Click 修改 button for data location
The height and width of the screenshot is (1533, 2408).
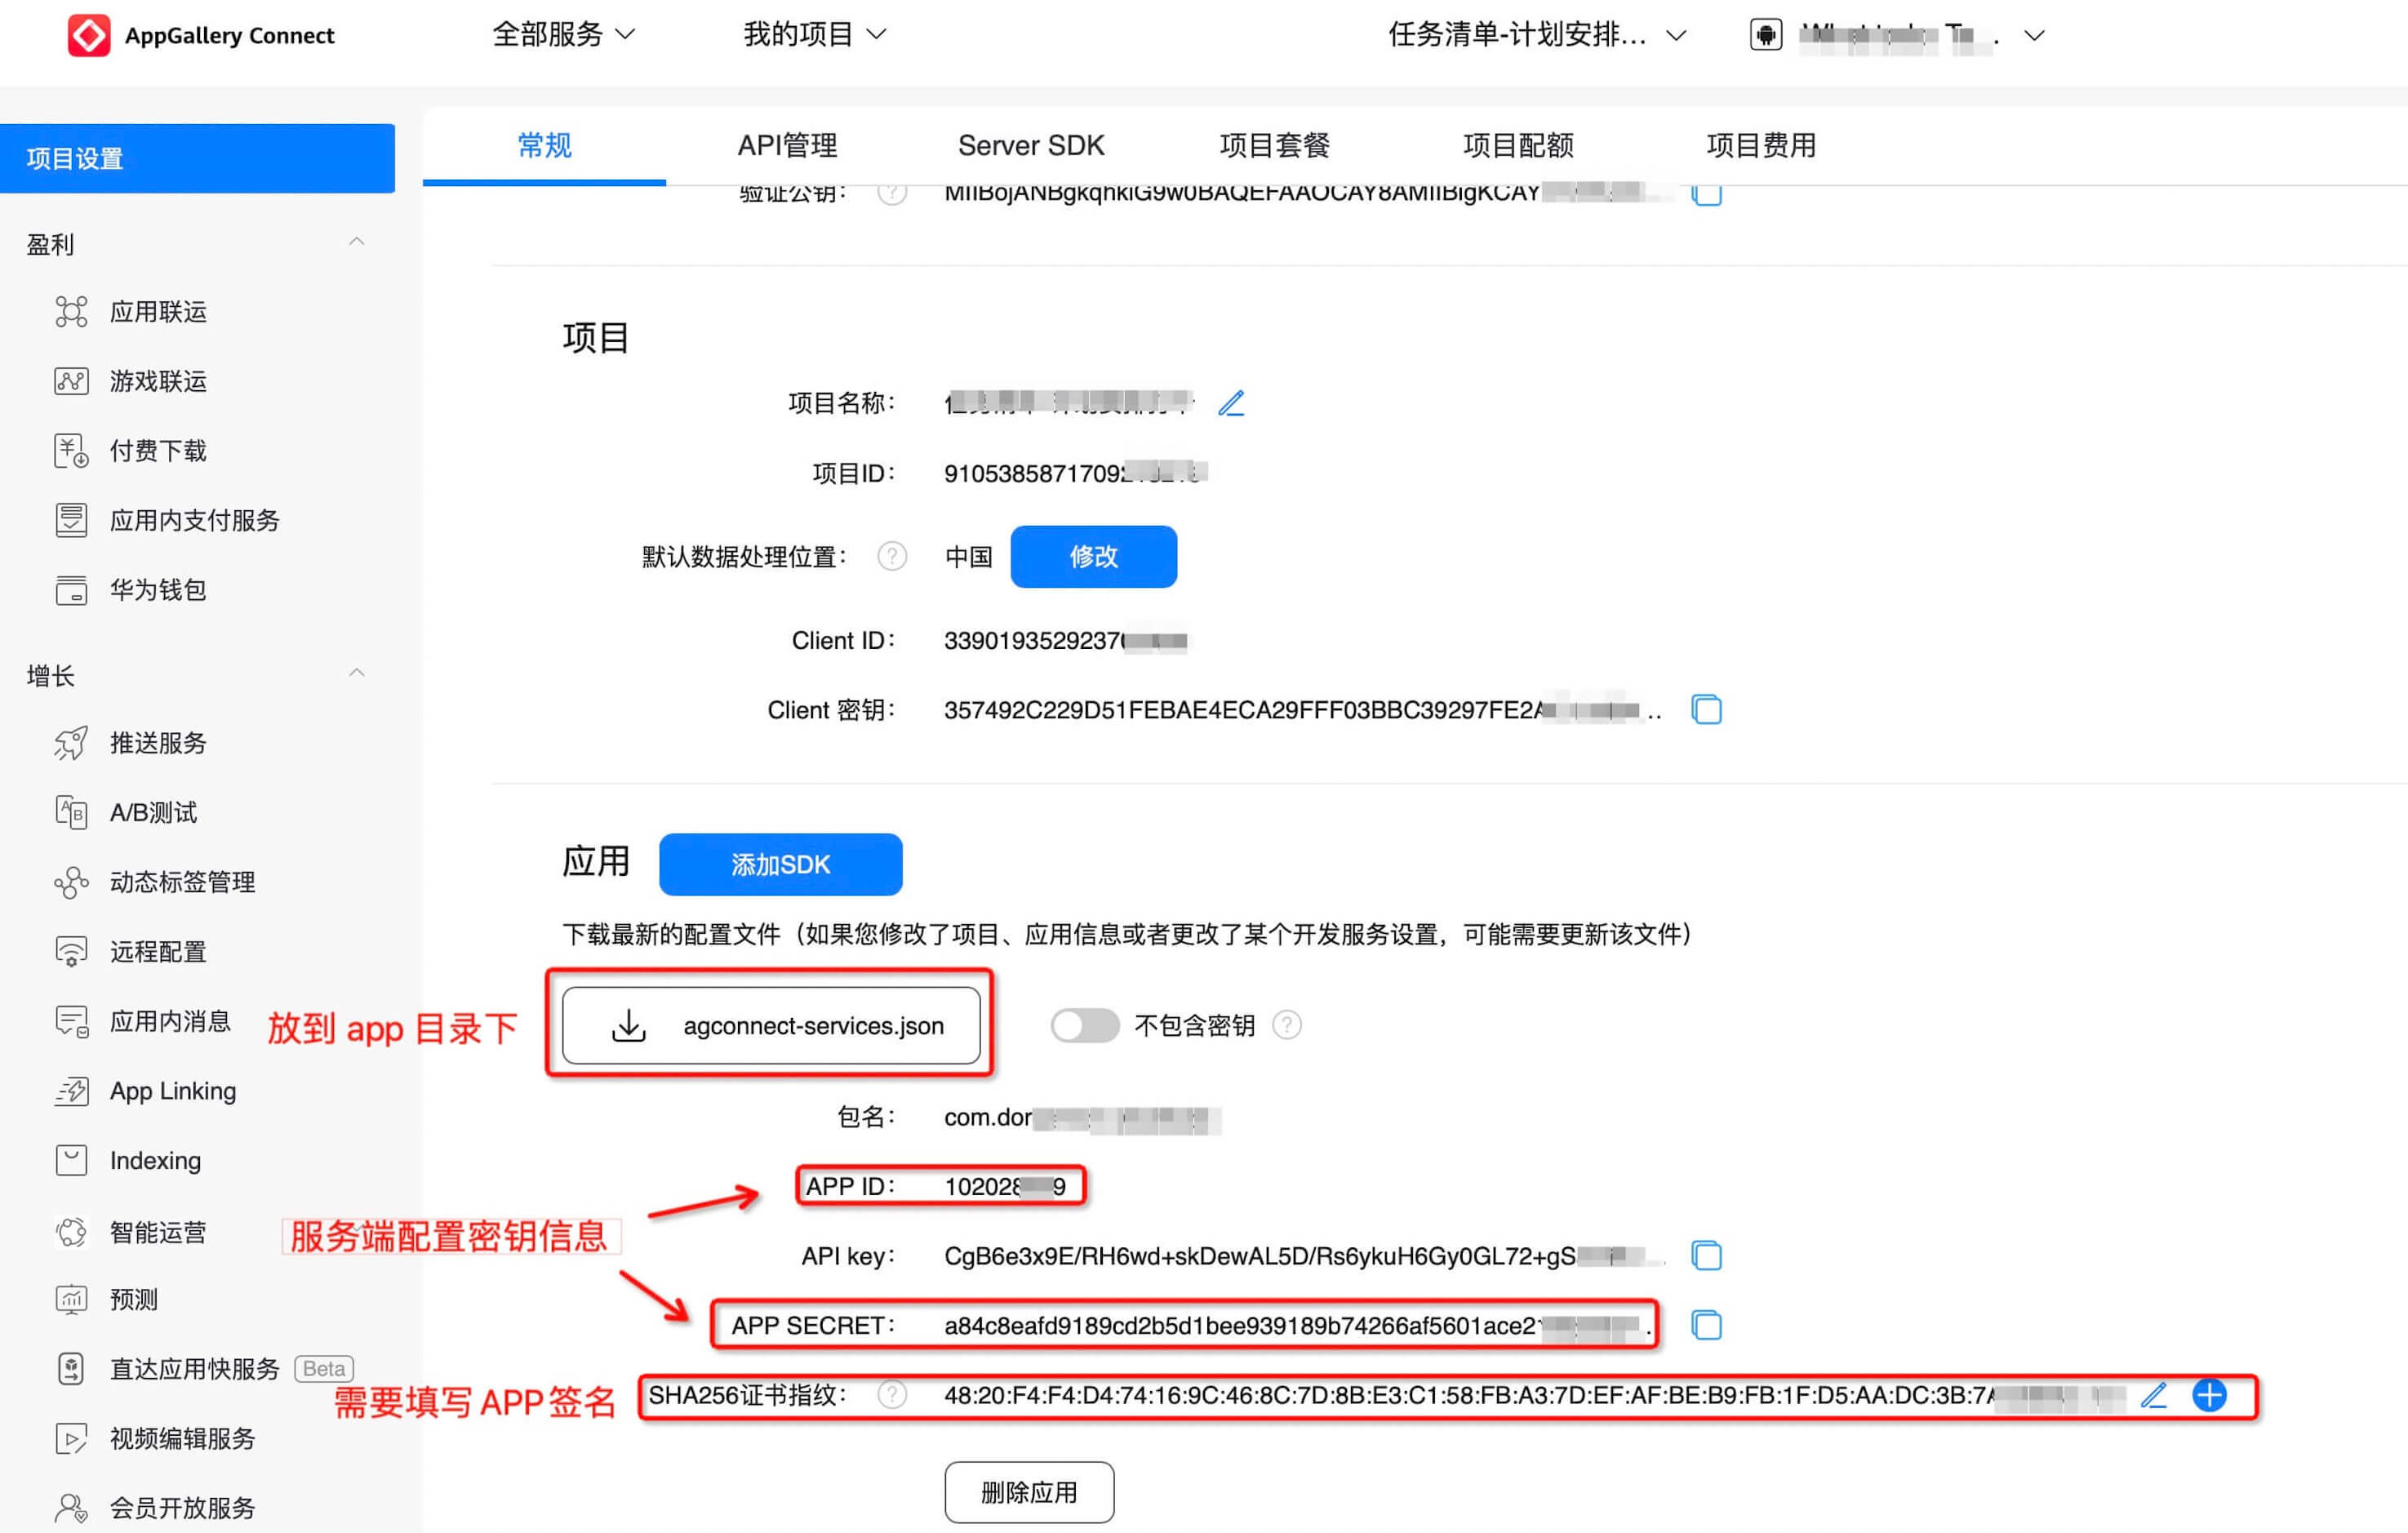tap(1091, 557)
